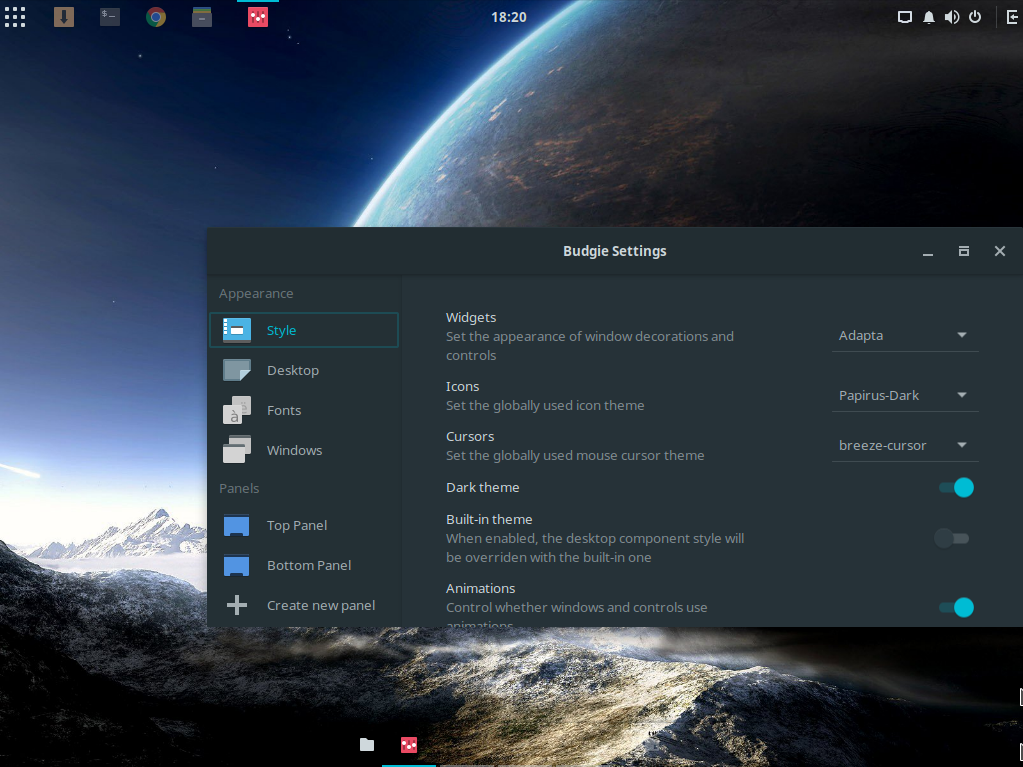Click the Panels section heading
Viewport: 1023px width, 767px height.
[x=239, y=488]
